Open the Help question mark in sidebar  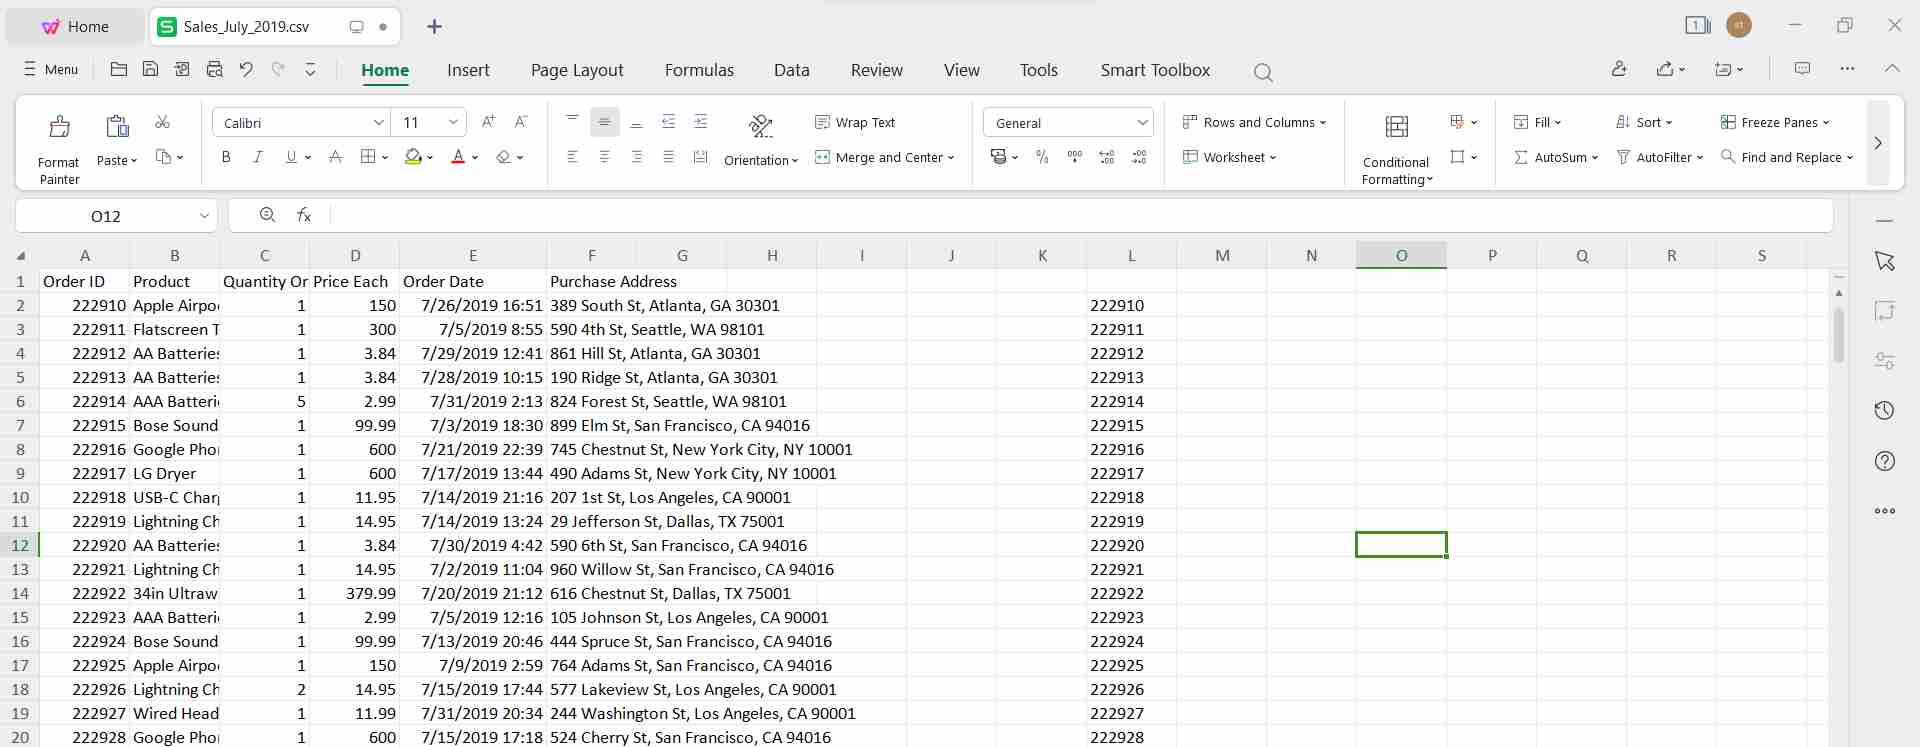[1885, 461]
